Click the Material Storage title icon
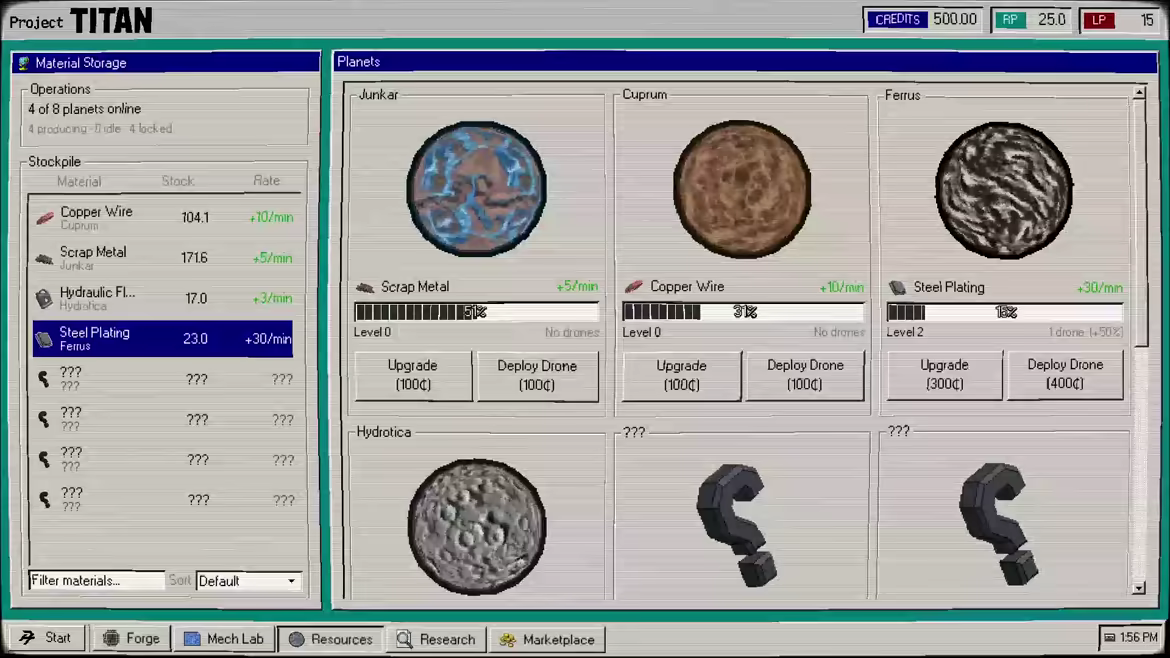1170x658 pixels. click(24, 63)
